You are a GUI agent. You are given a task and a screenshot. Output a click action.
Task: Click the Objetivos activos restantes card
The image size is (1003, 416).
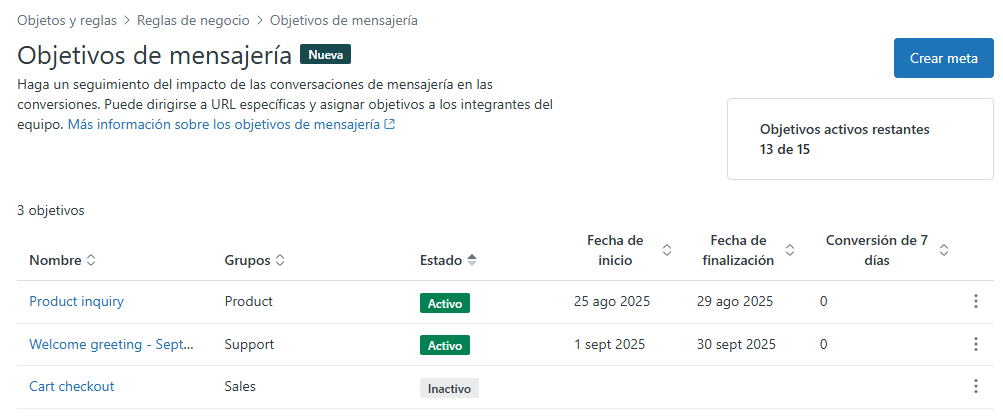[x=859, y=140]
